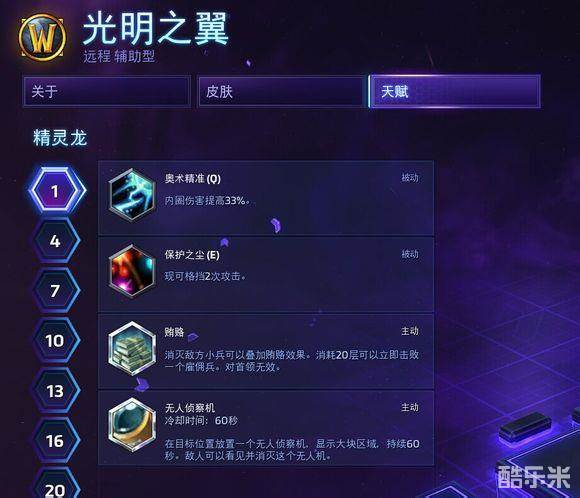View the level 10 talent tier

(x=56, y=341)
